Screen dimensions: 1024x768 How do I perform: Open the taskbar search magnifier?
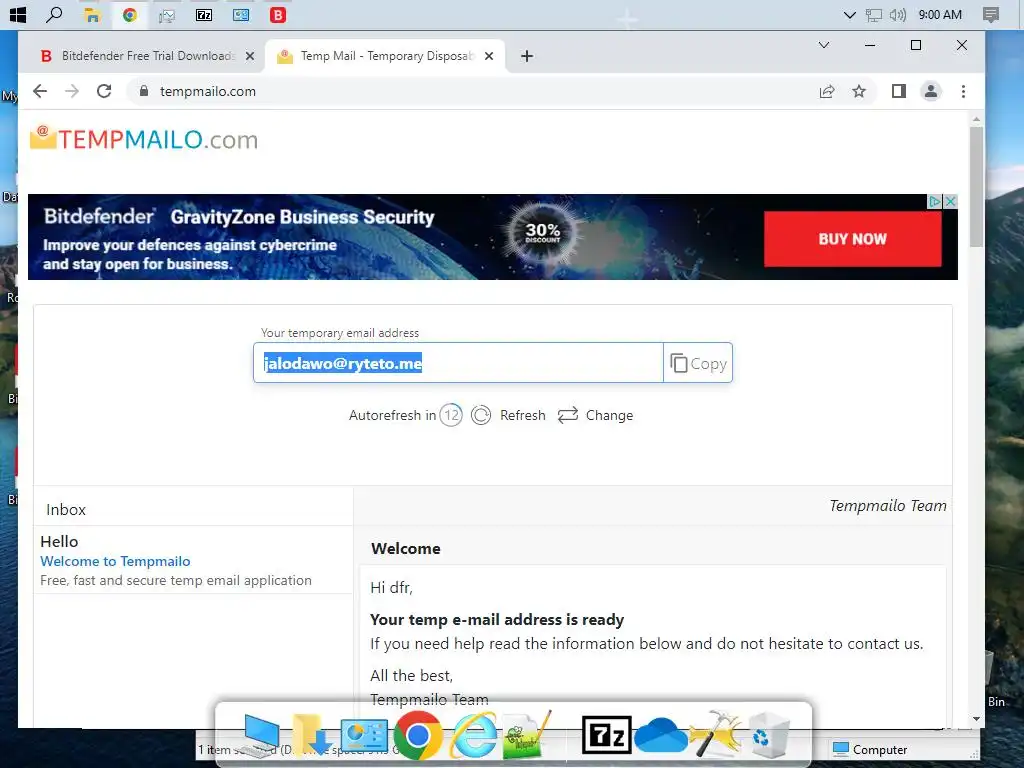(54, 14)
